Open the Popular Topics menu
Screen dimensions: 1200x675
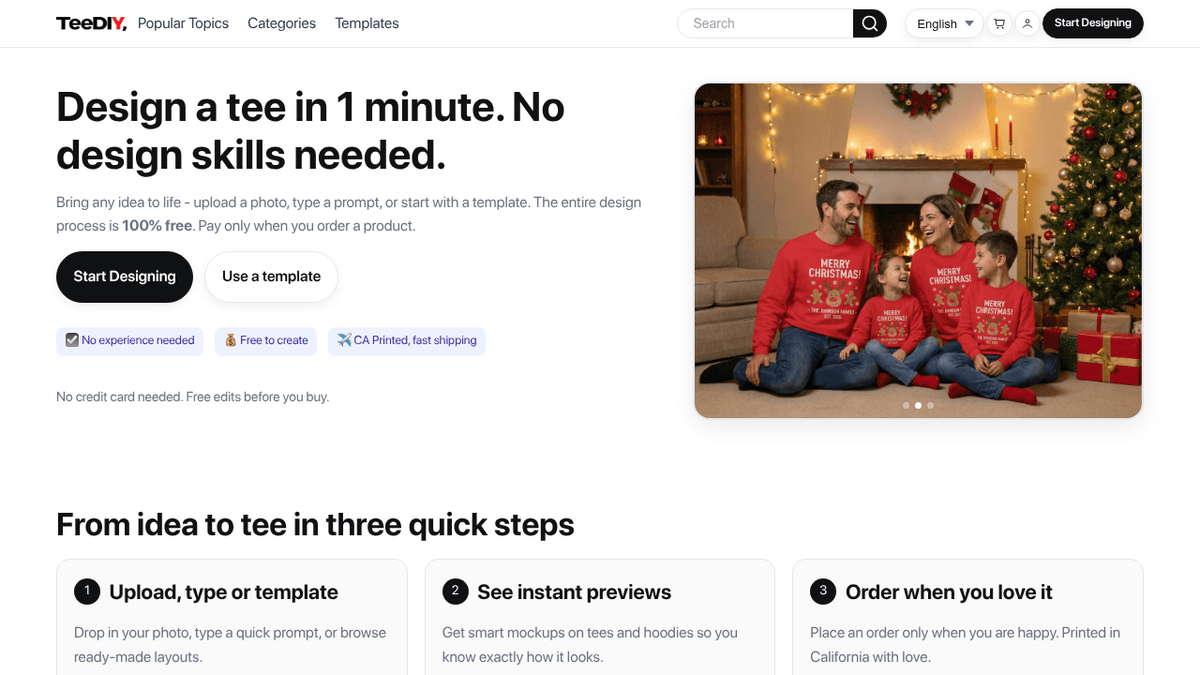tap(183, 23)
